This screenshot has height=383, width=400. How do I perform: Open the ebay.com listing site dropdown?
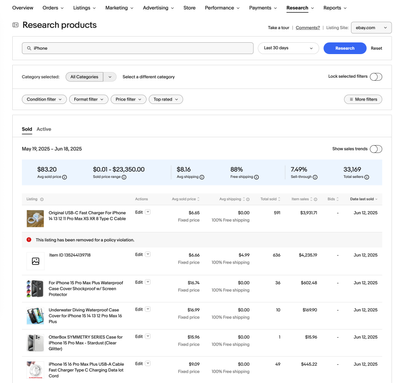[x=371, y=28]
